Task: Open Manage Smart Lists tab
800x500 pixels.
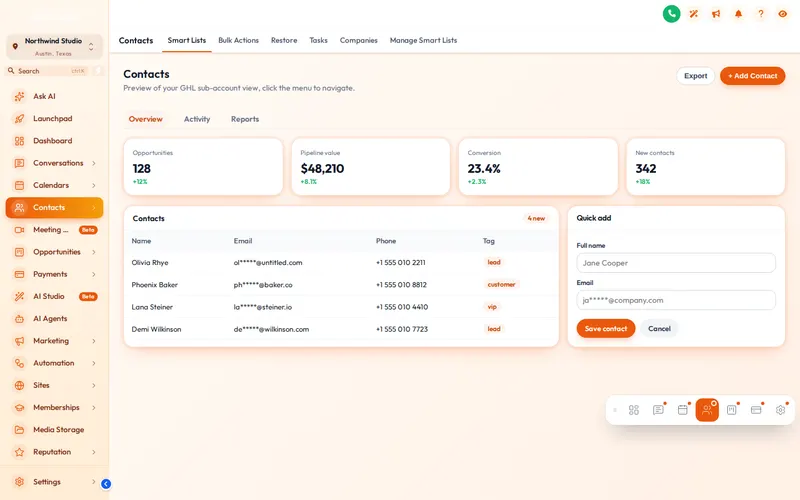Action: tap(423, 40)
